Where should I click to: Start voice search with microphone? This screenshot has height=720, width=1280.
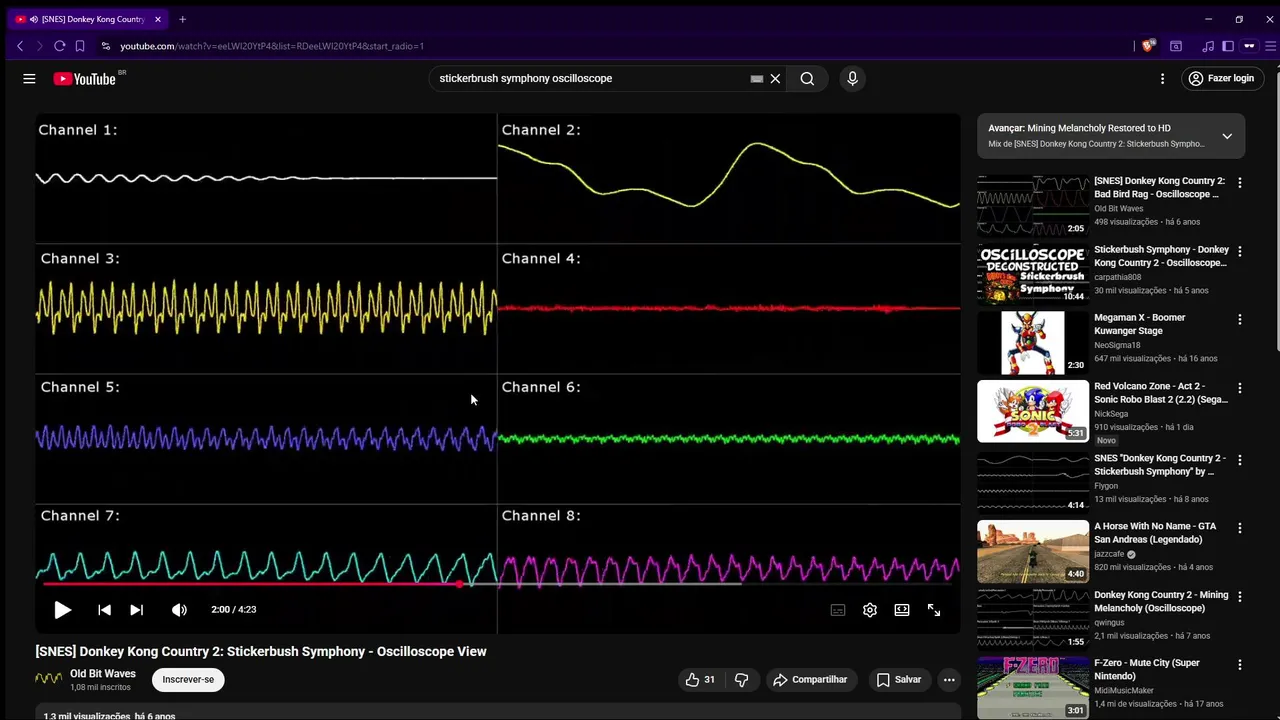(x=852, y=78)
